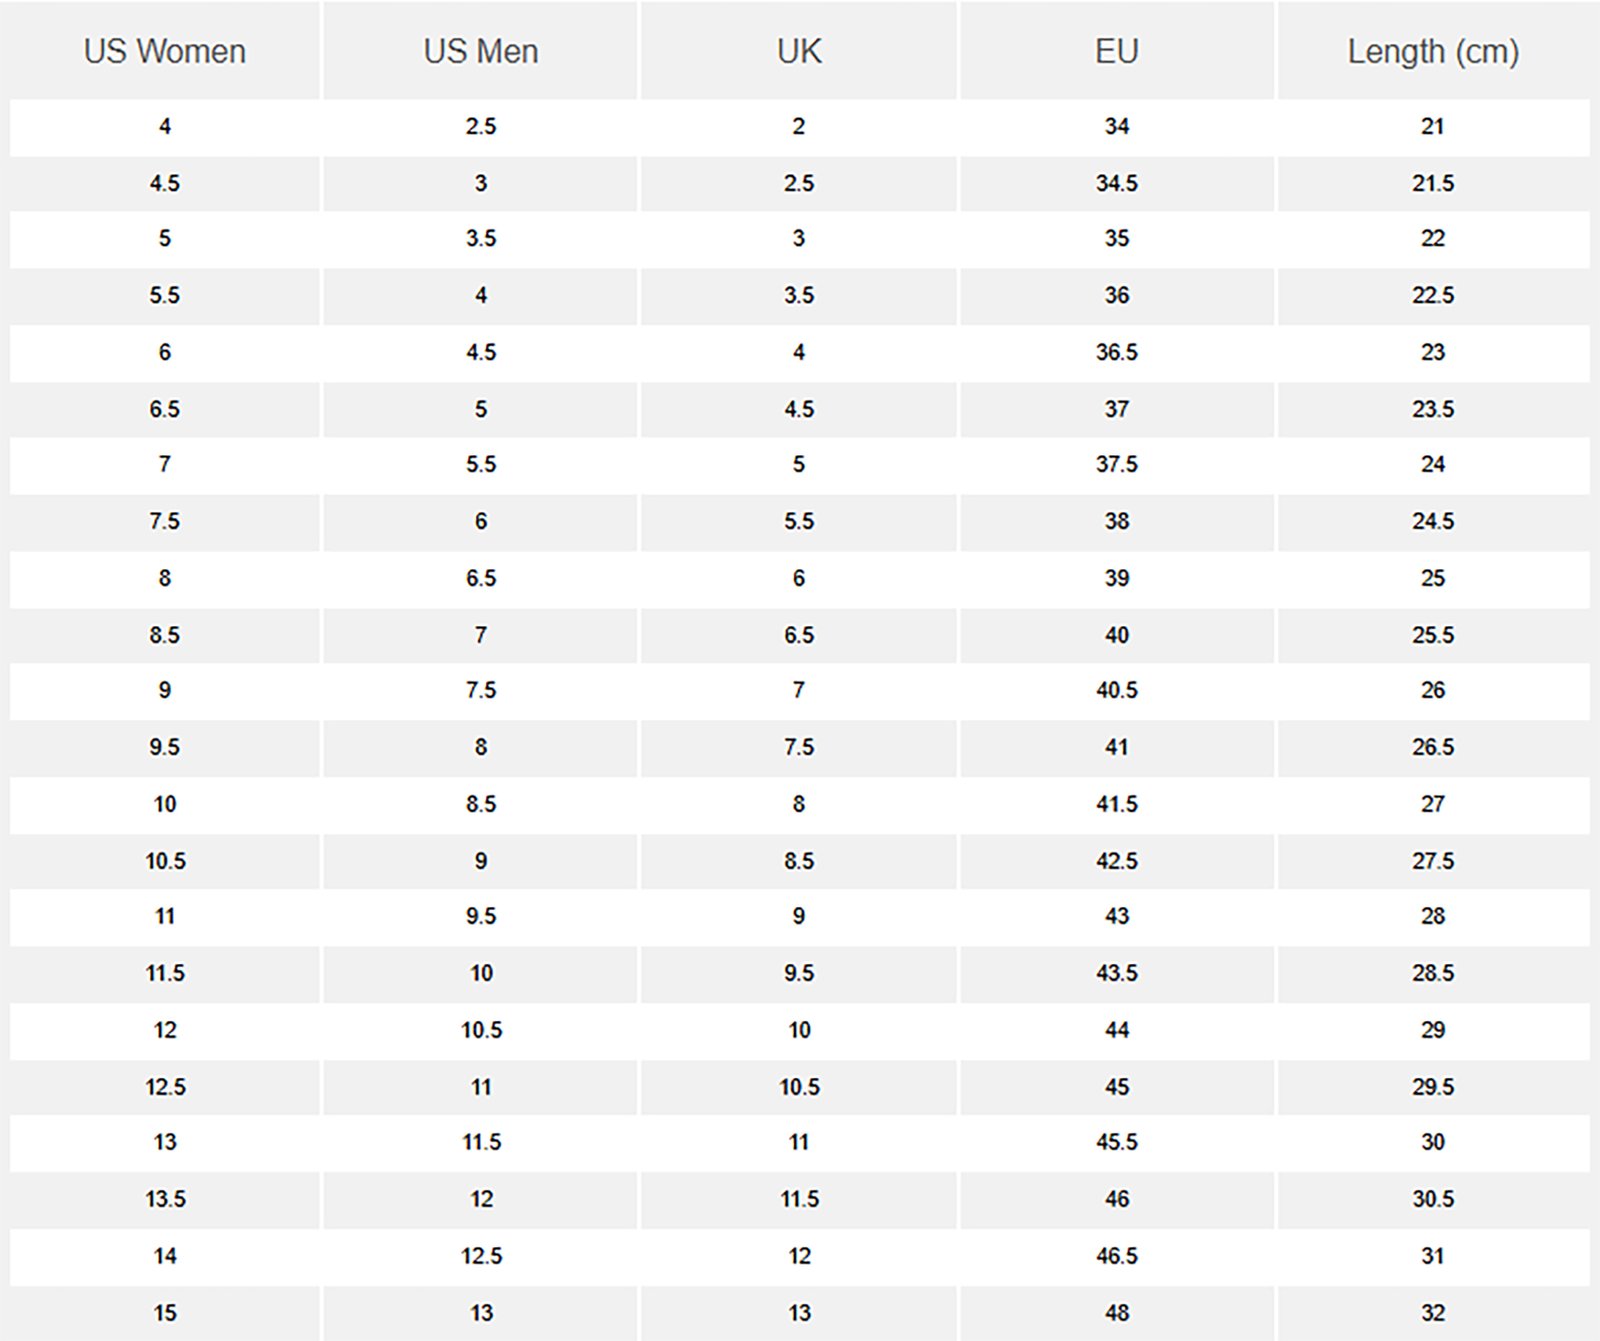This screenshot has width=1600, height=1341.
Task: Click the US Men column header
Action: point(481,51)
